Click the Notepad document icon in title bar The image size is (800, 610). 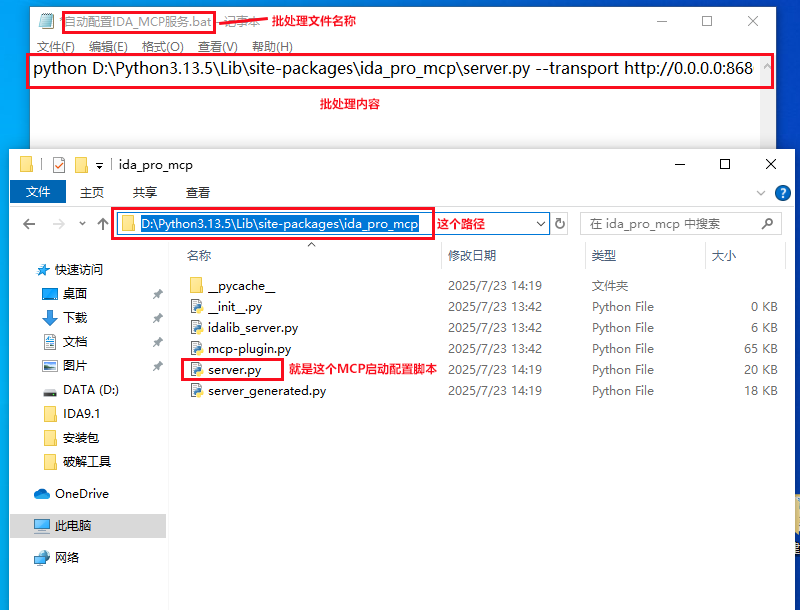click(46, 21)
